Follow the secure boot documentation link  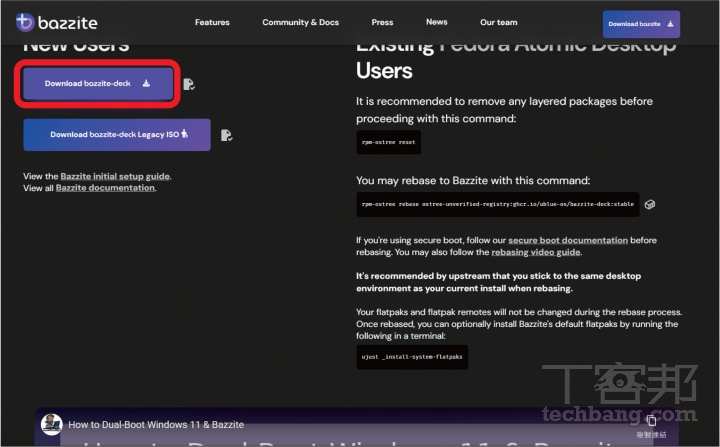tap(568, 240)
